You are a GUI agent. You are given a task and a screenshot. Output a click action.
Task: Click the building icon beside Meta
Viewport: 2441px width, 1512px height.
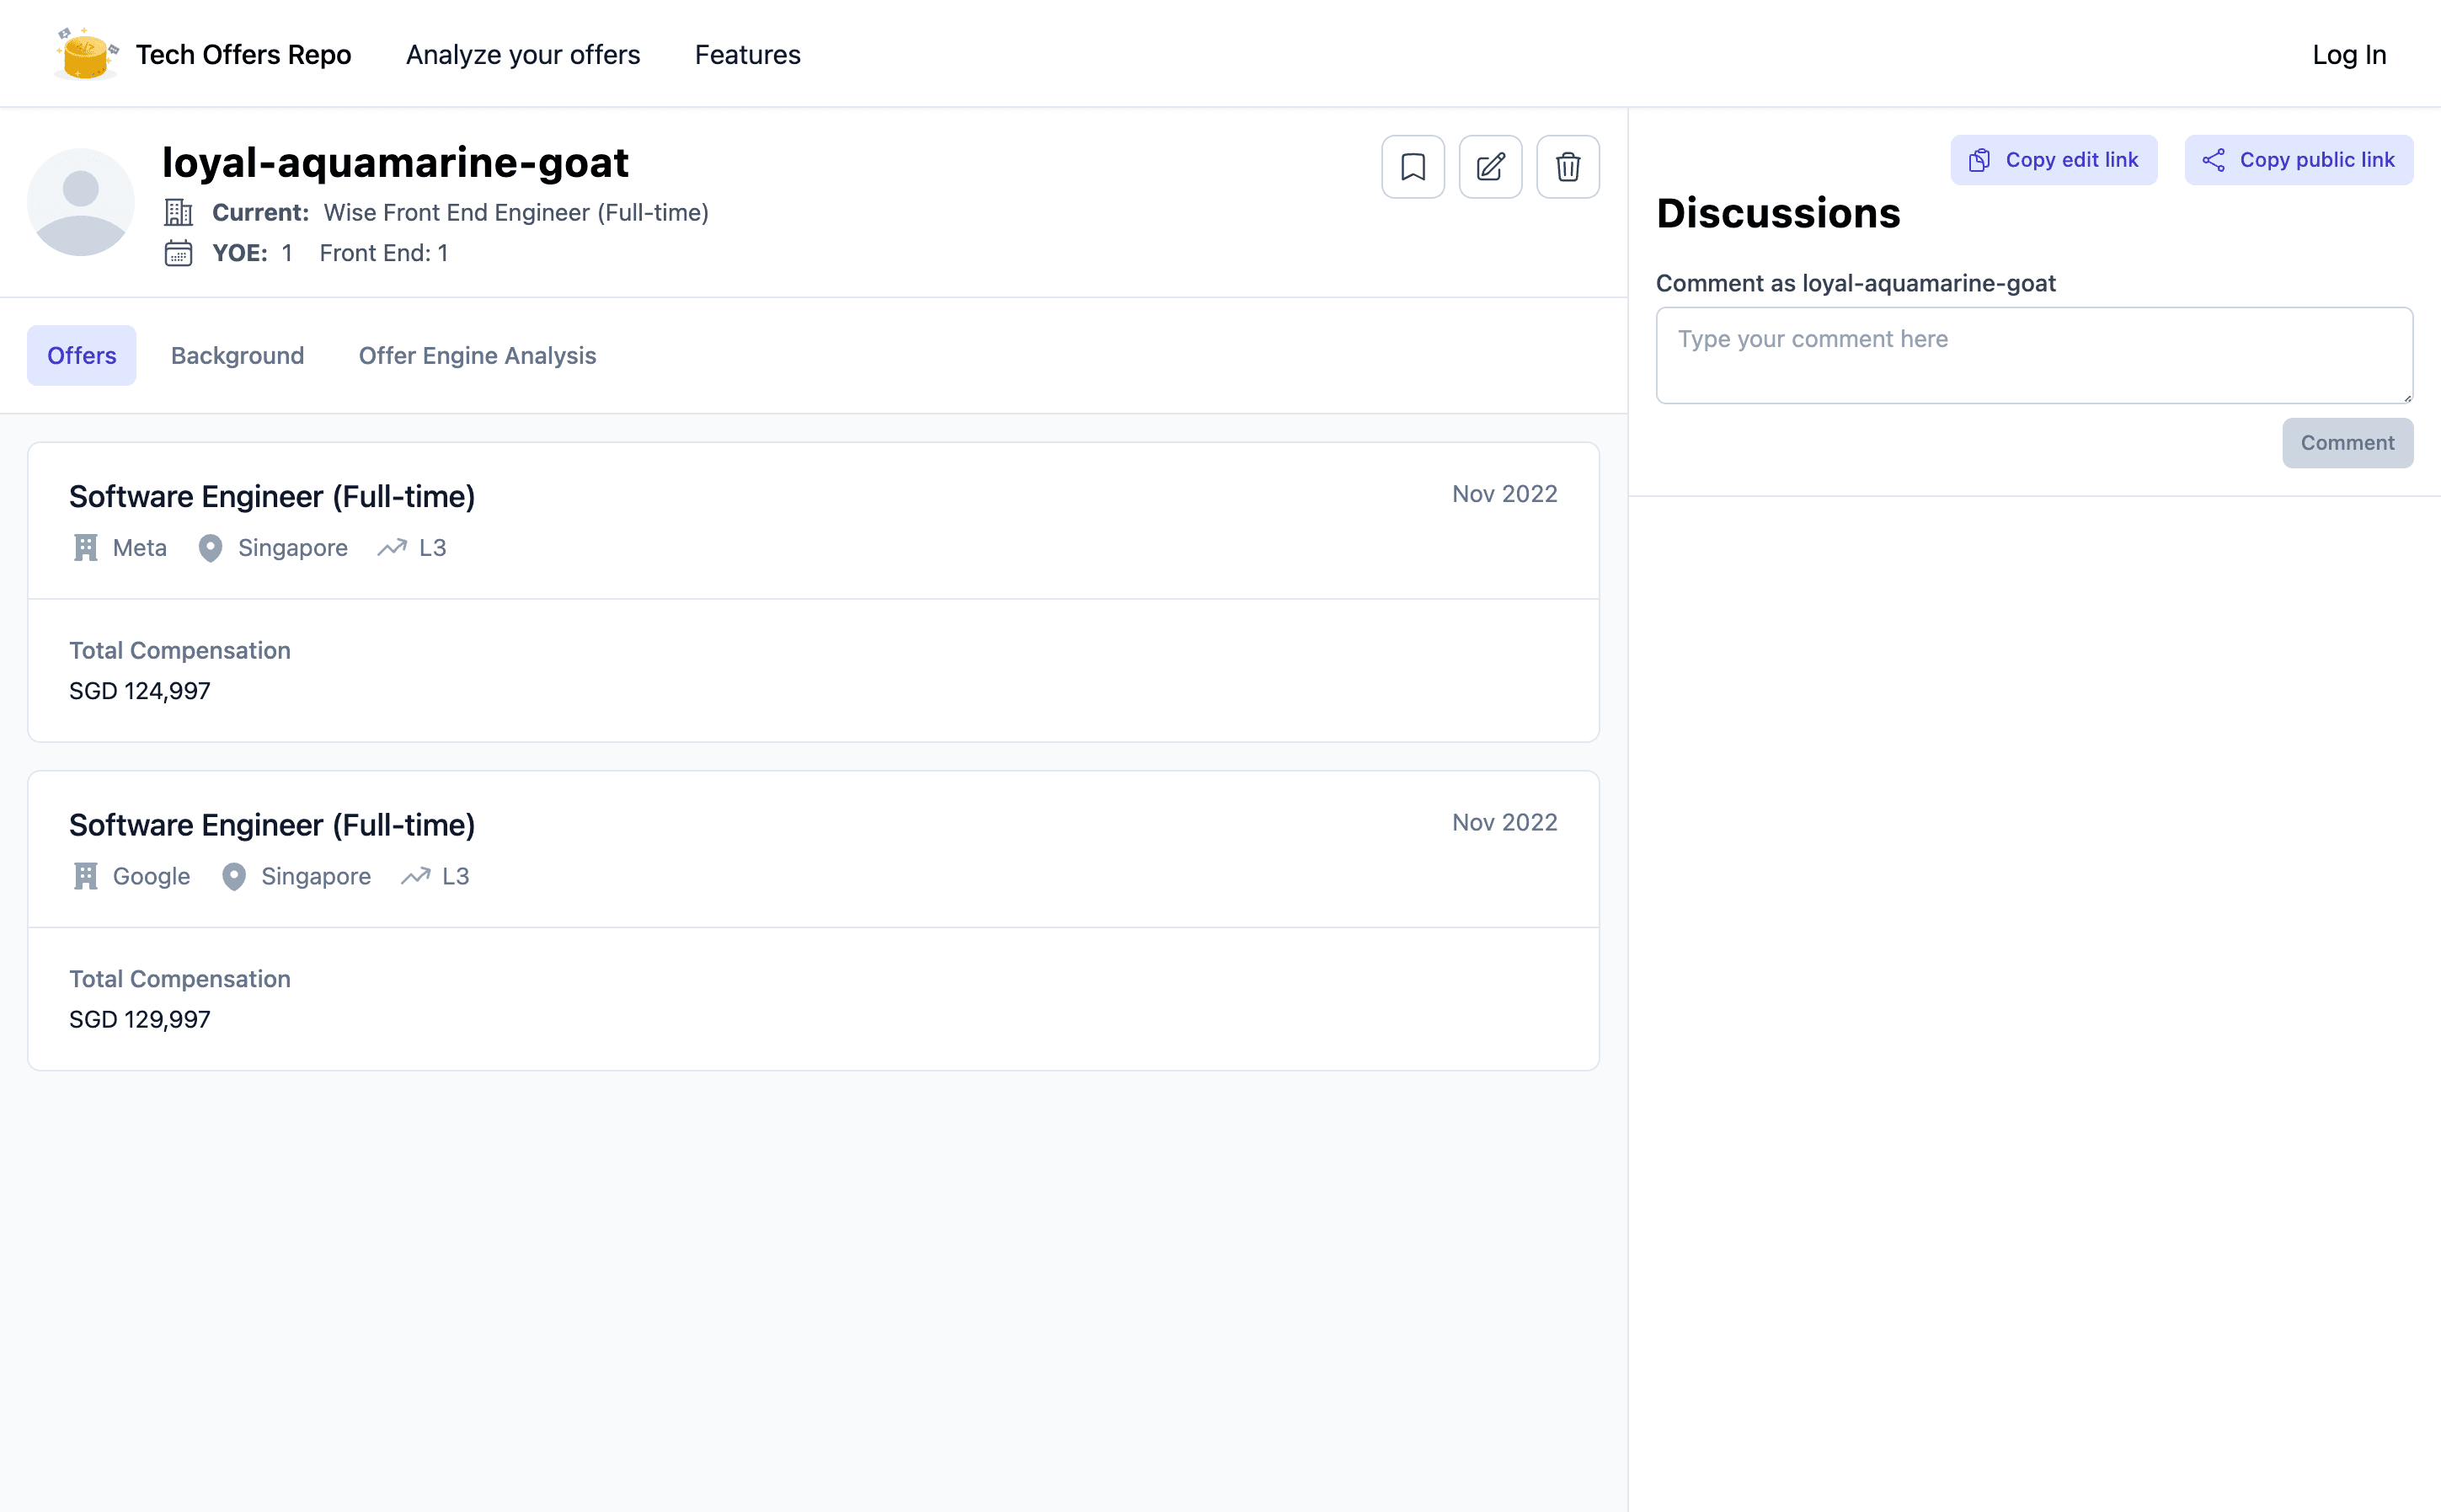86,548
